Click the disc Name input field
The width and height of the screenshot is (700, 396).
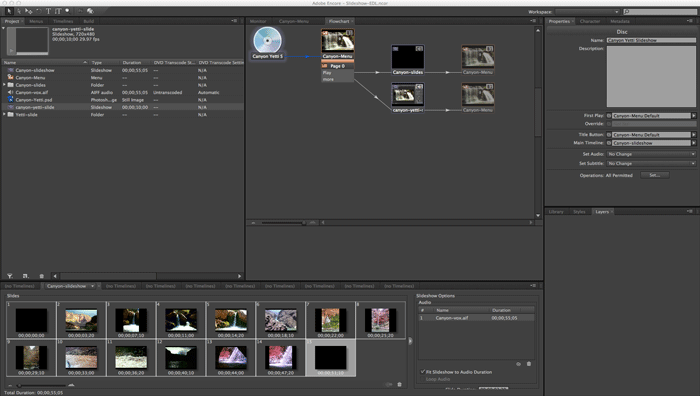(x=651, y=40)
